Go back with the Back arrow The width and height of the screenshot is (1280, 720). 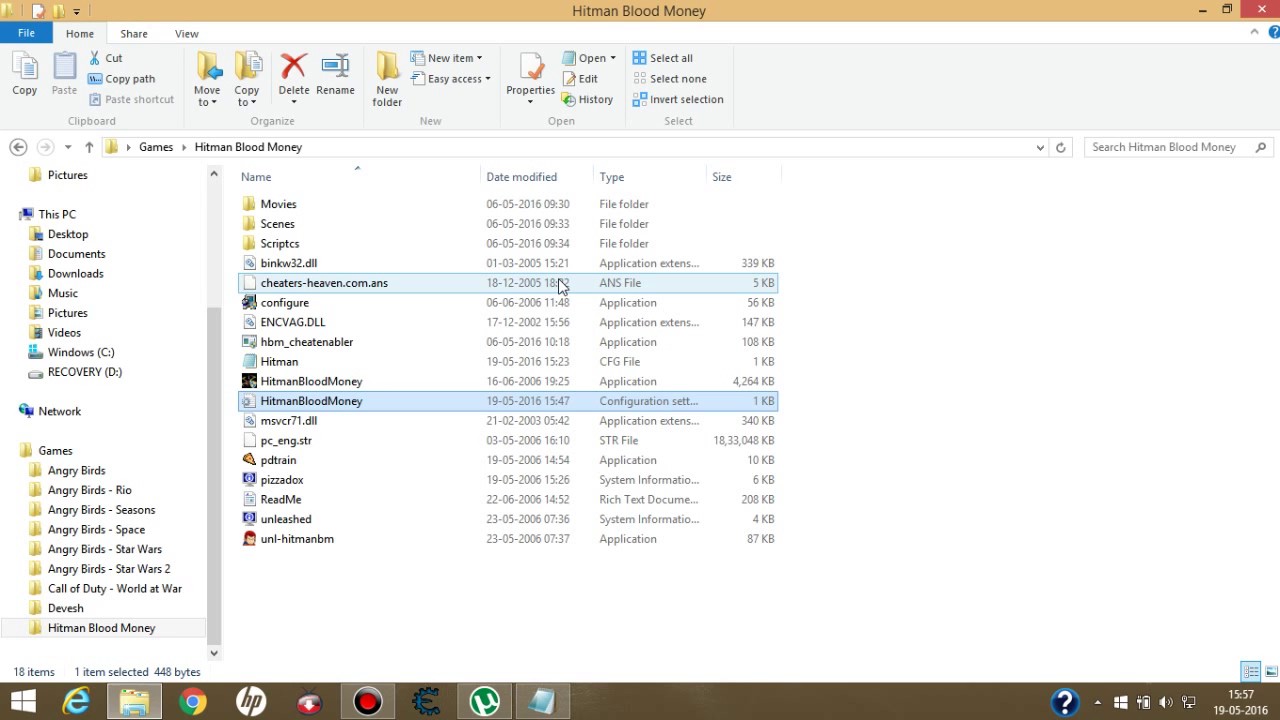pos(18,147)
